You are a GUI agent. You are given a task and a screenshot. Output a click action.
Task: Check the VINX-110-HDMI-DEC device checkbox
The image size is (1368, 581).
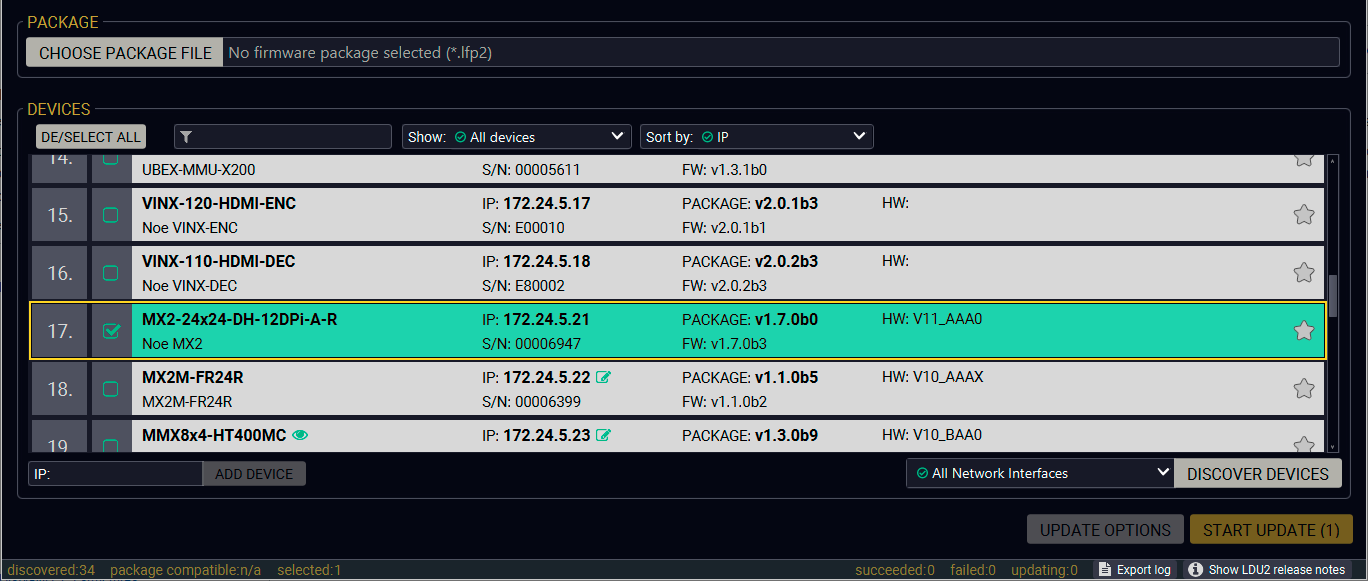click(111, 273)
